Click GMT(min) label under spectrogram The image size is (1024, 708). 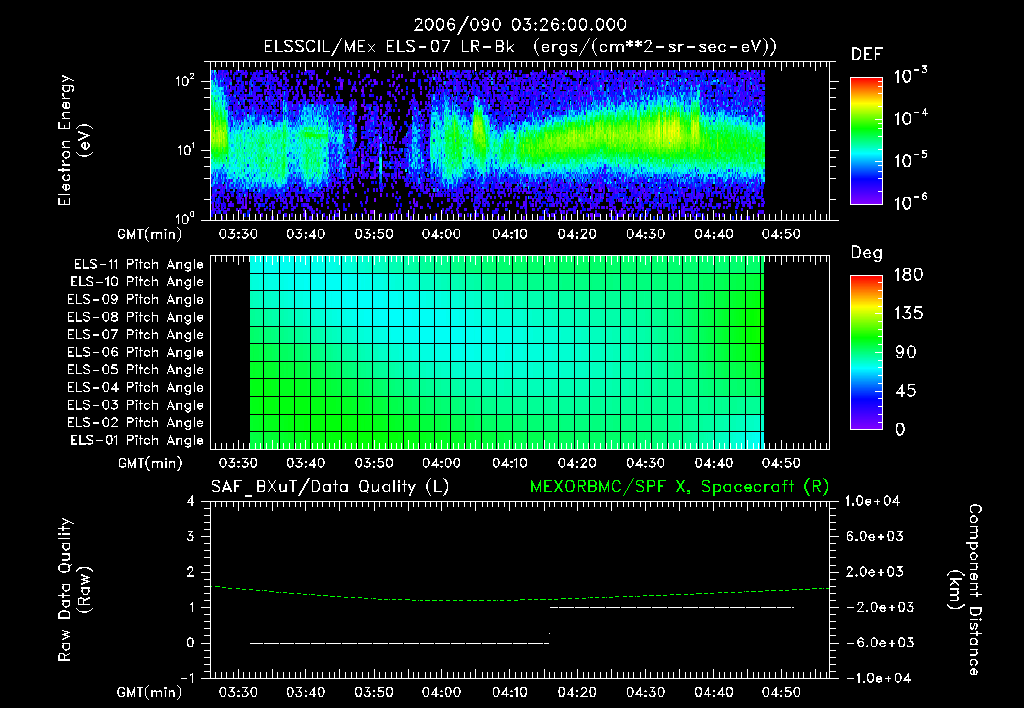pyautogui.click(x=150, y=234)
